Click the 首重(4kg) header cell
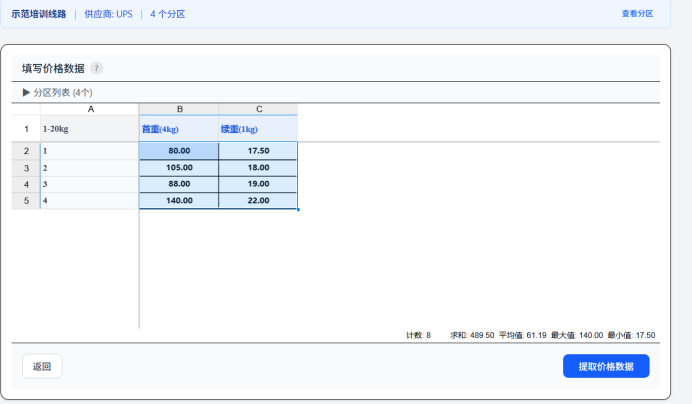This screenshot has width=692, height=404. point(179,129)
